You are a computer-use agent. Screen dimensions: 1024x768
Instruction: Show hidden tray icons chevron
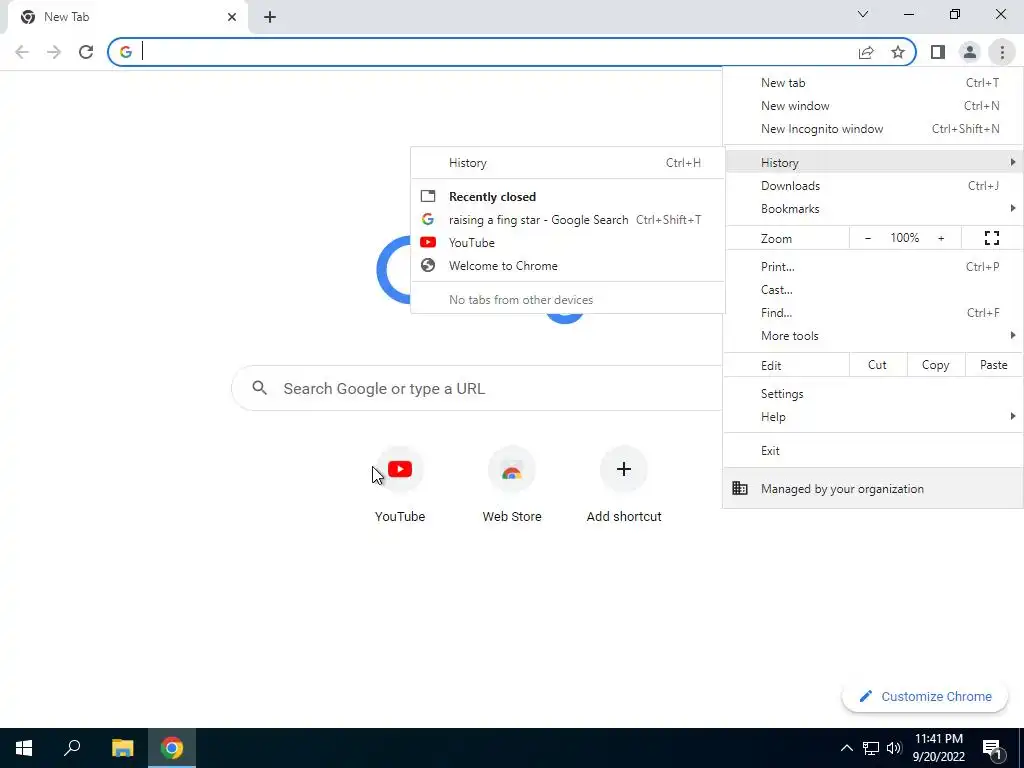pos(846,748)
